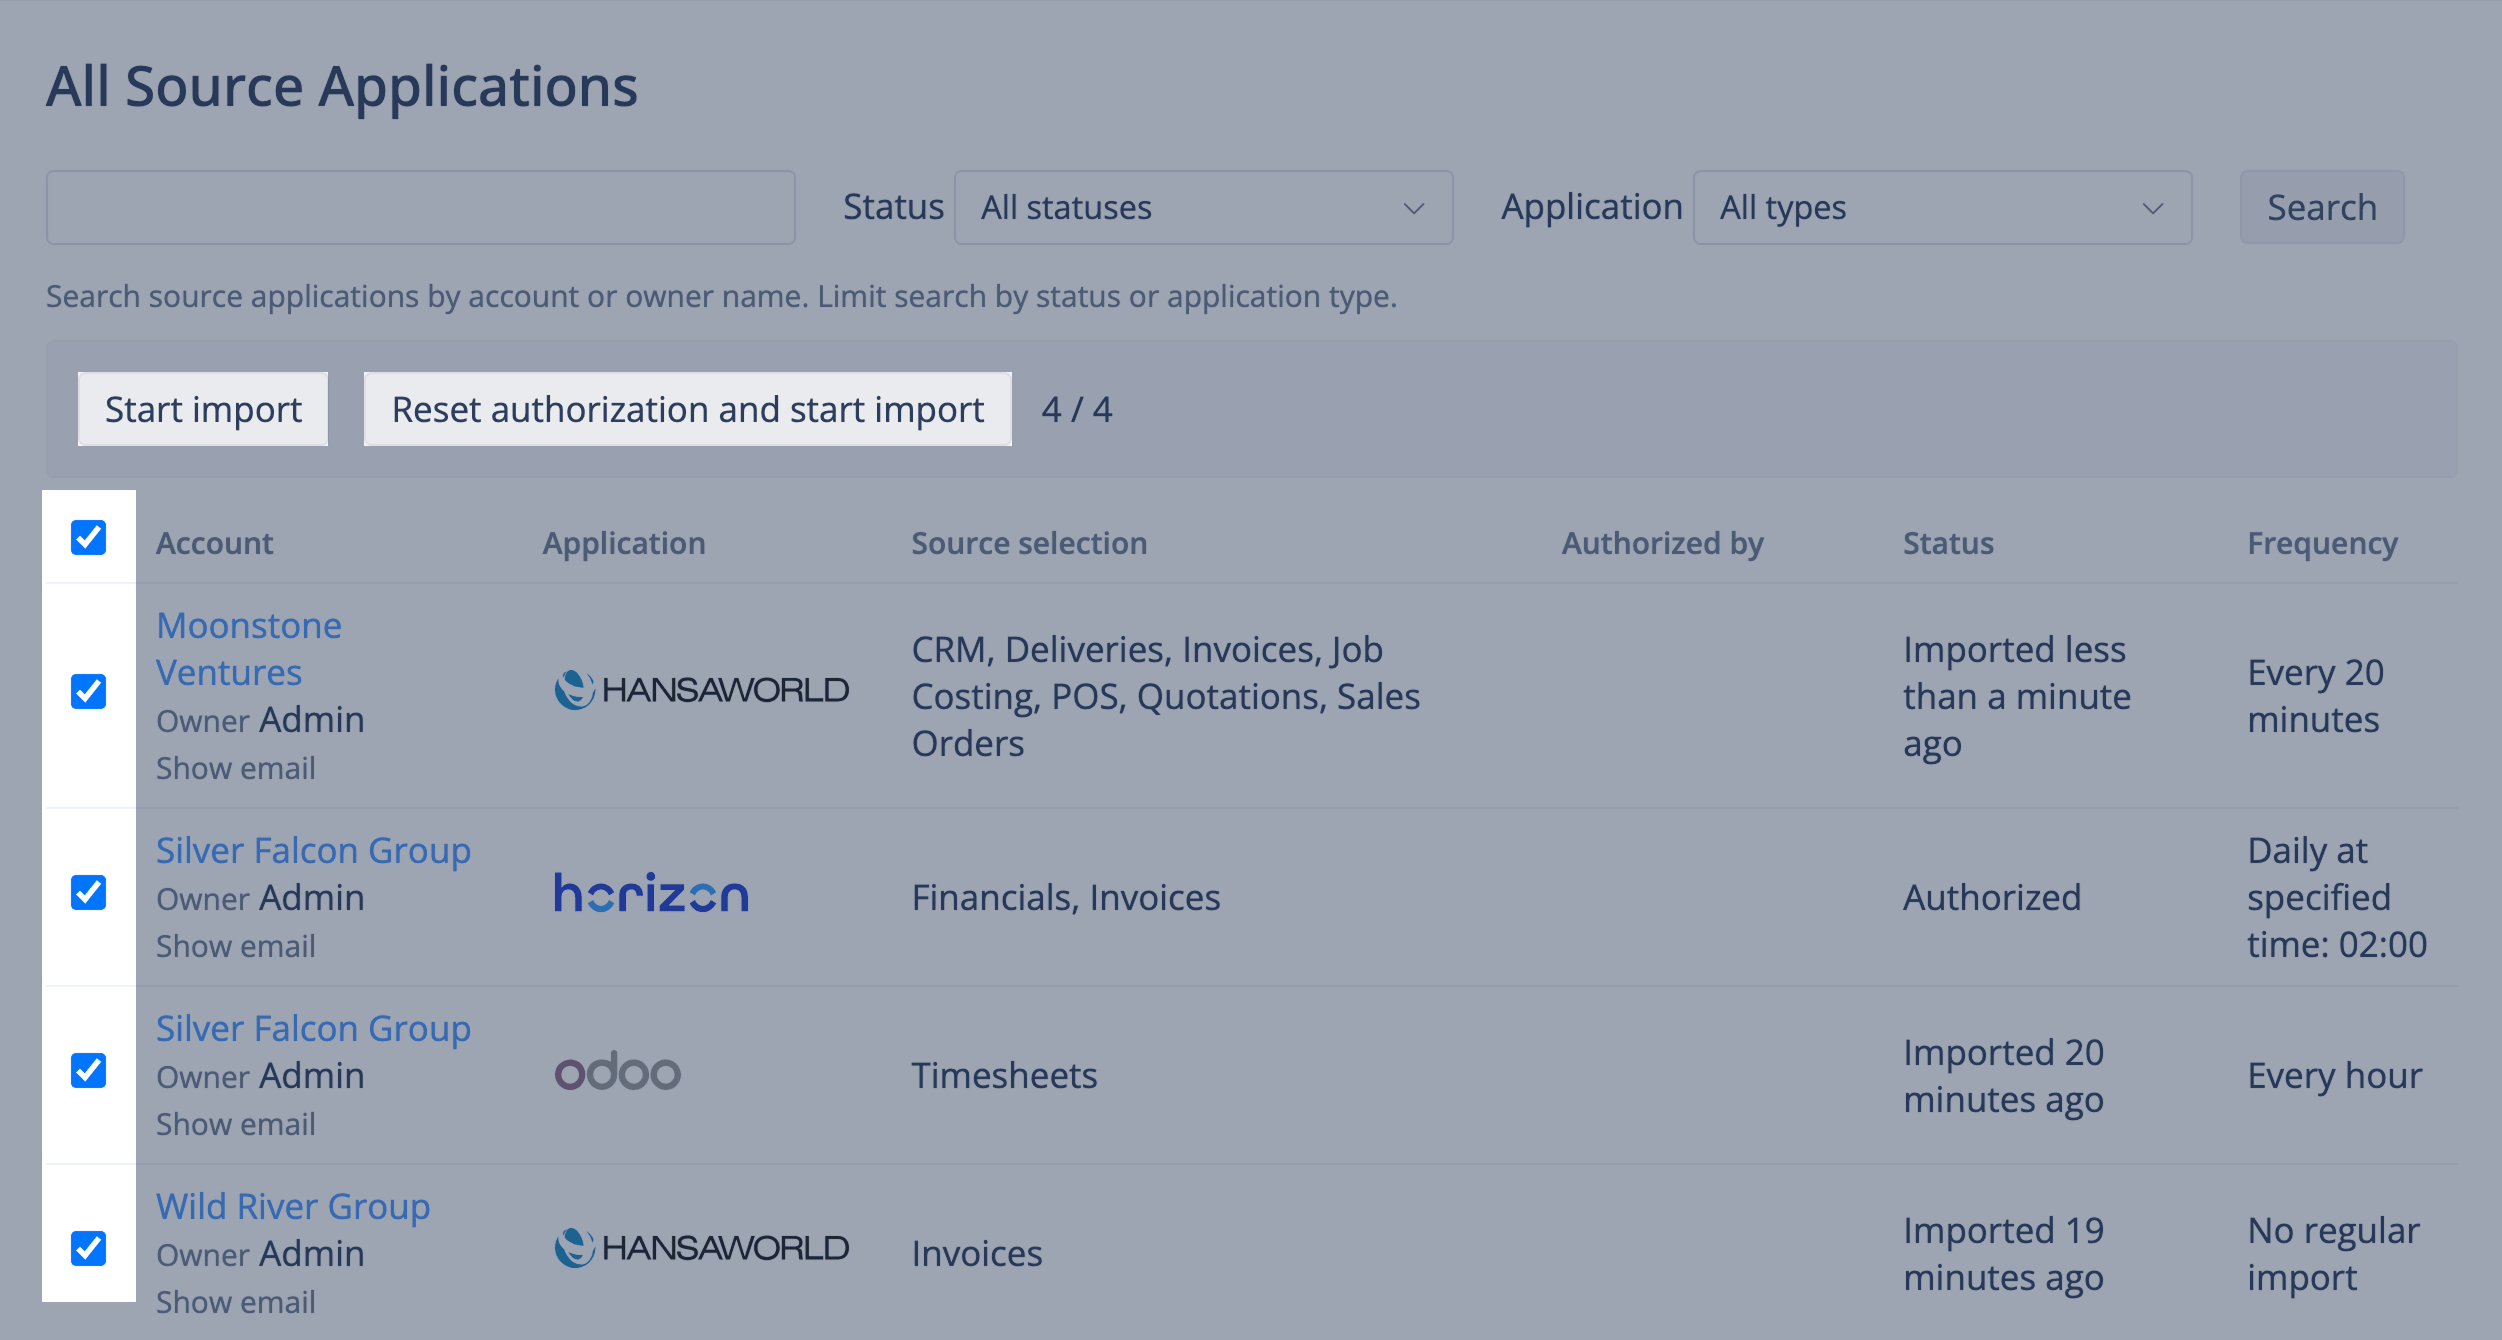The width and height of the screenshot is (2502, 1340).
Task: Uncheck the Silver Falcon Group Horizon row checkbox
Action: (x=89, y=892)
